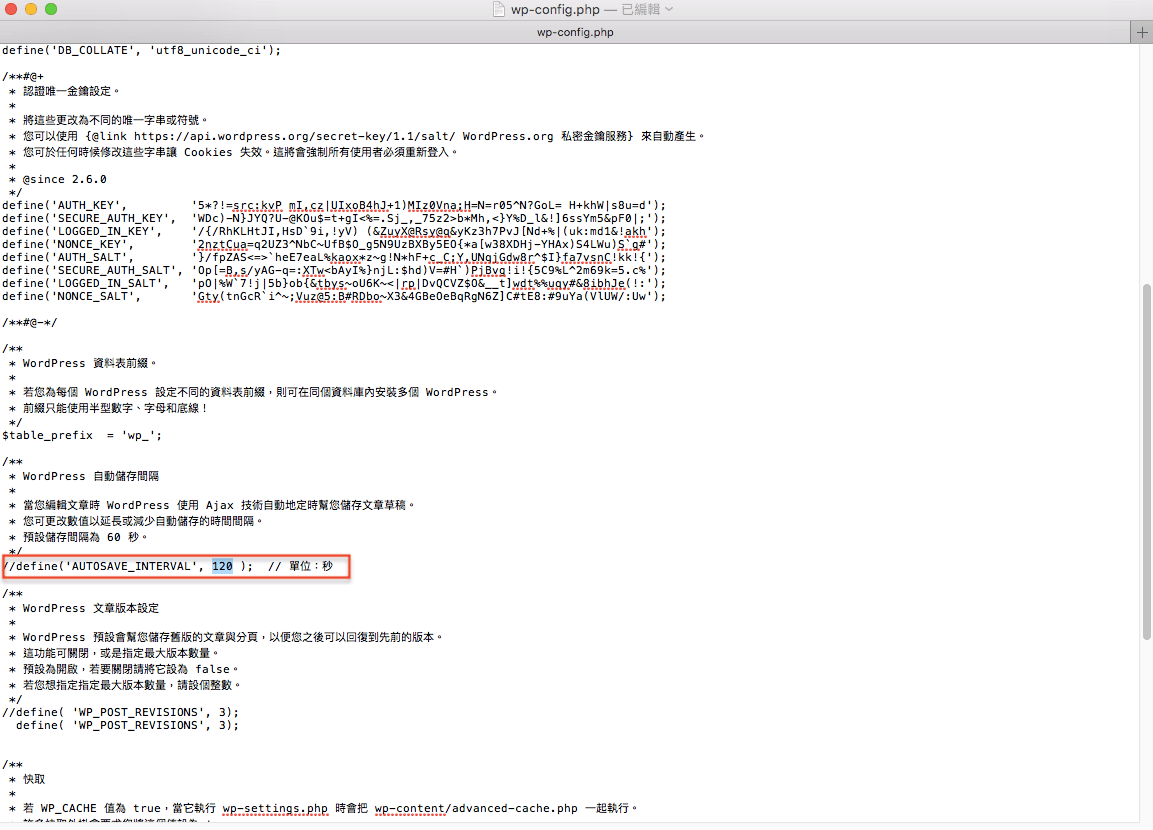
Task: Click the '/**#@-*/' marker line
Action: pyautogui.click(x=29, y=323)
